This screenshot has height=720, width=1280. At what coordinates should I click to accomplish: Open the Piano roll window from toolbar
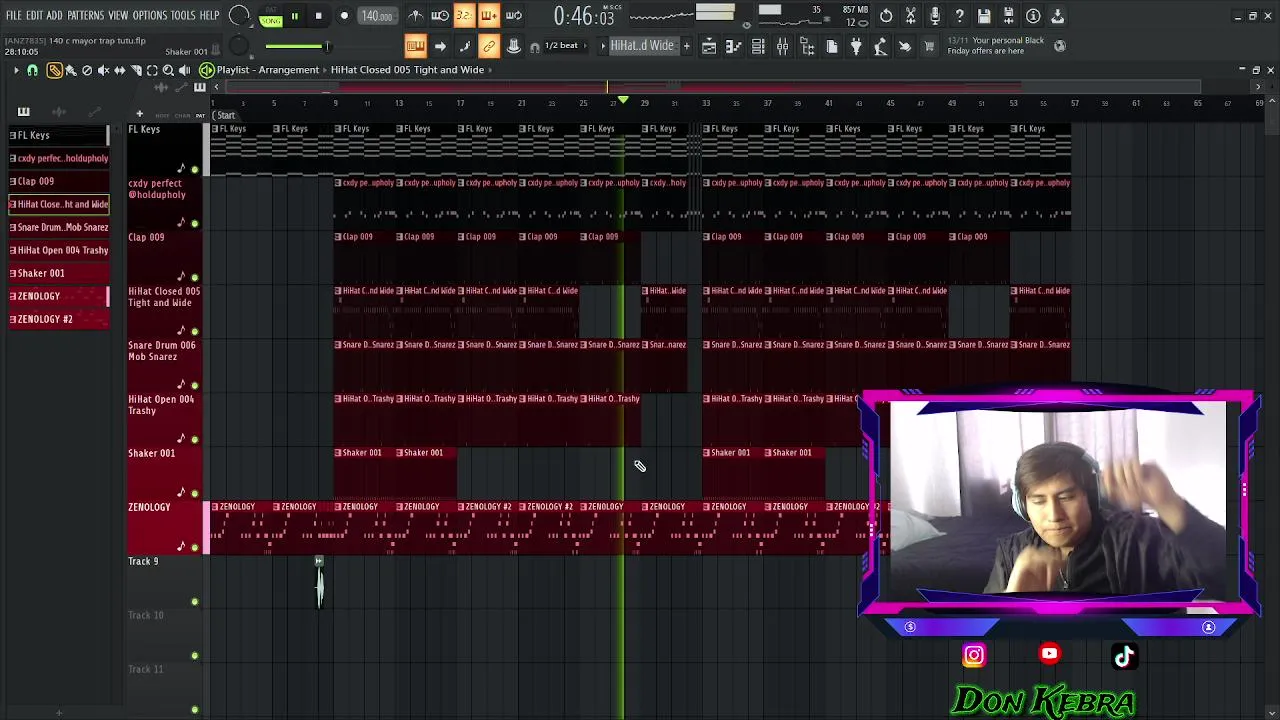pos(734,46)
